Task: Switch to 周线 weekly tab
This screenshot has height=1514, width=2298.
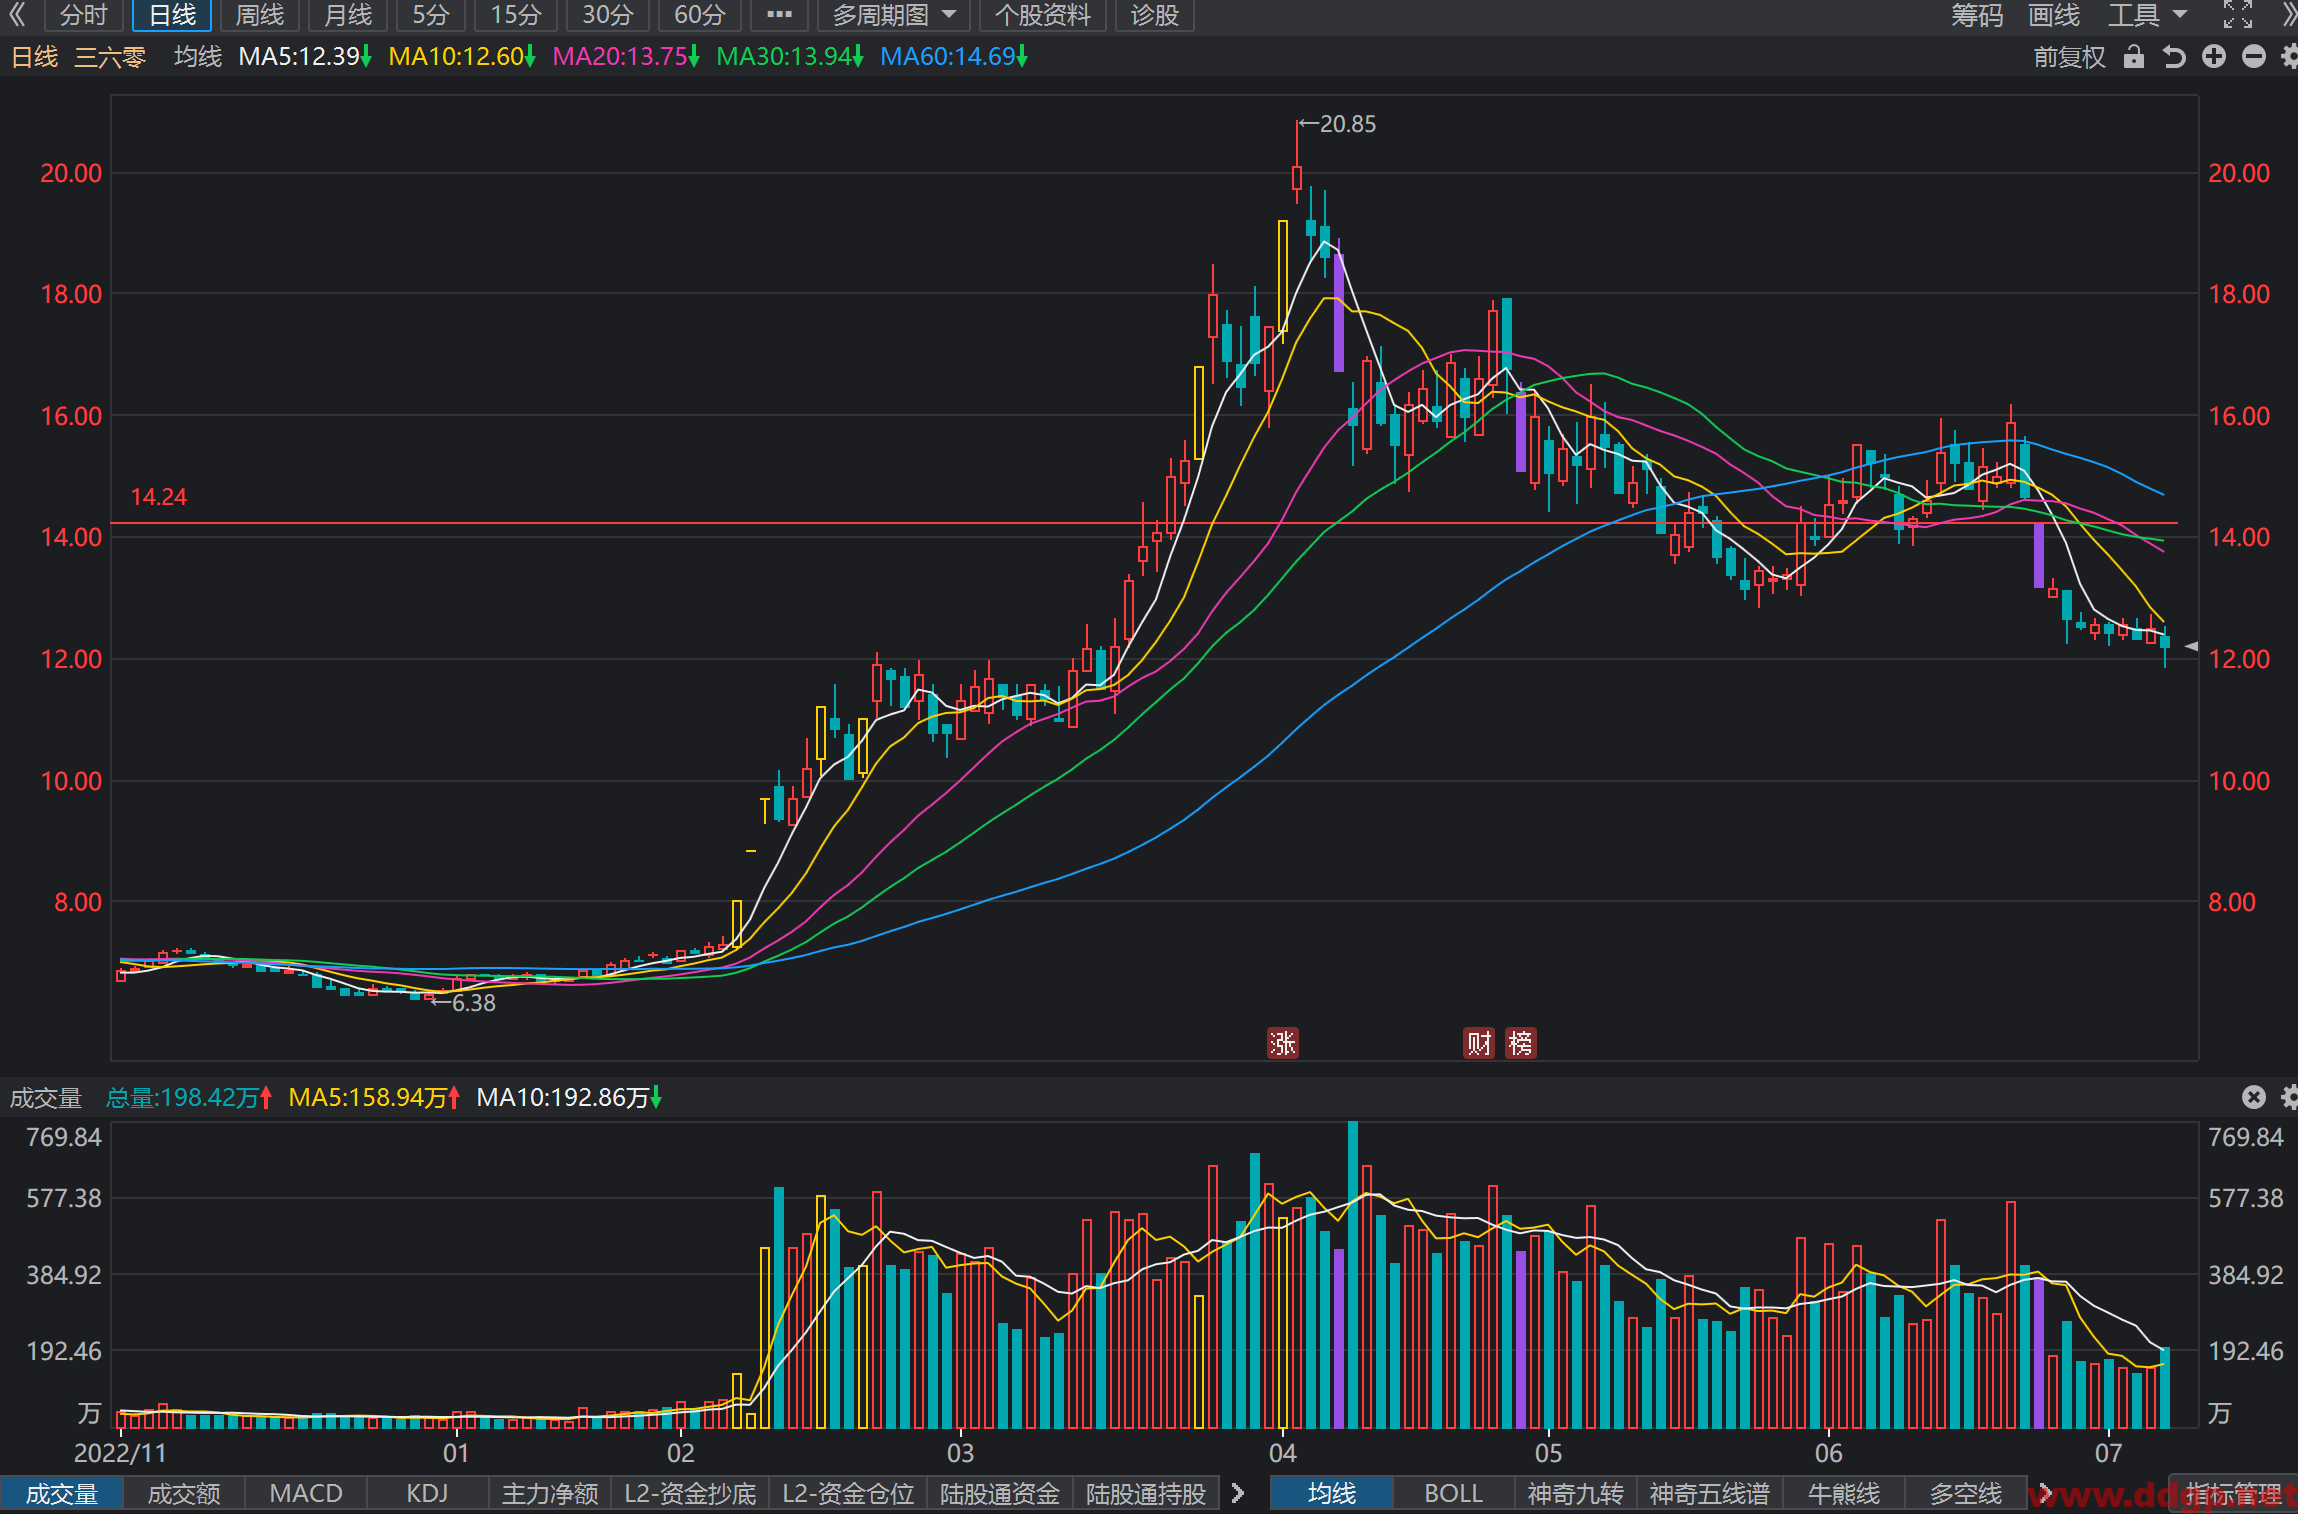Action: click(x=260, y=15)
